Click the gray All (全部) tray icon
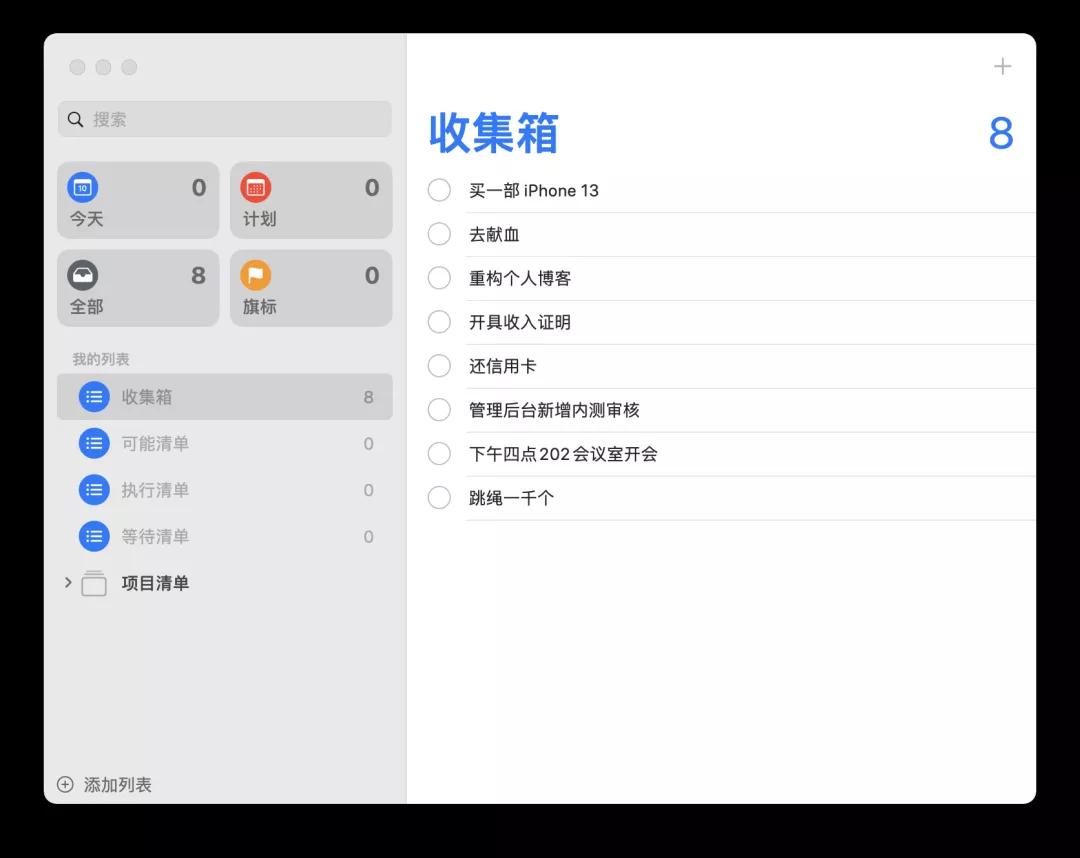 click(83, 275)
